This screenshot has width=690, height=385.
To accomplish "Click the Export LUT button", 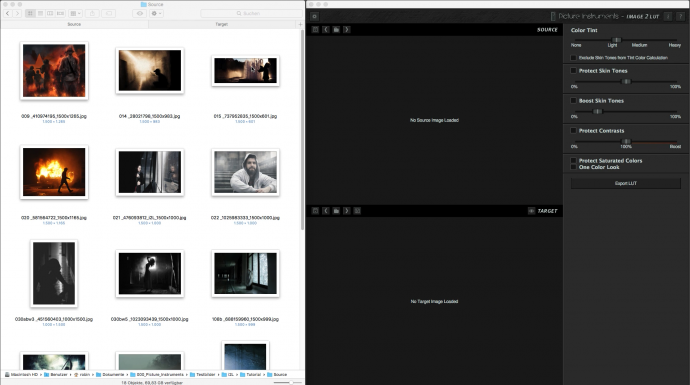I will (x=626, y=183).
